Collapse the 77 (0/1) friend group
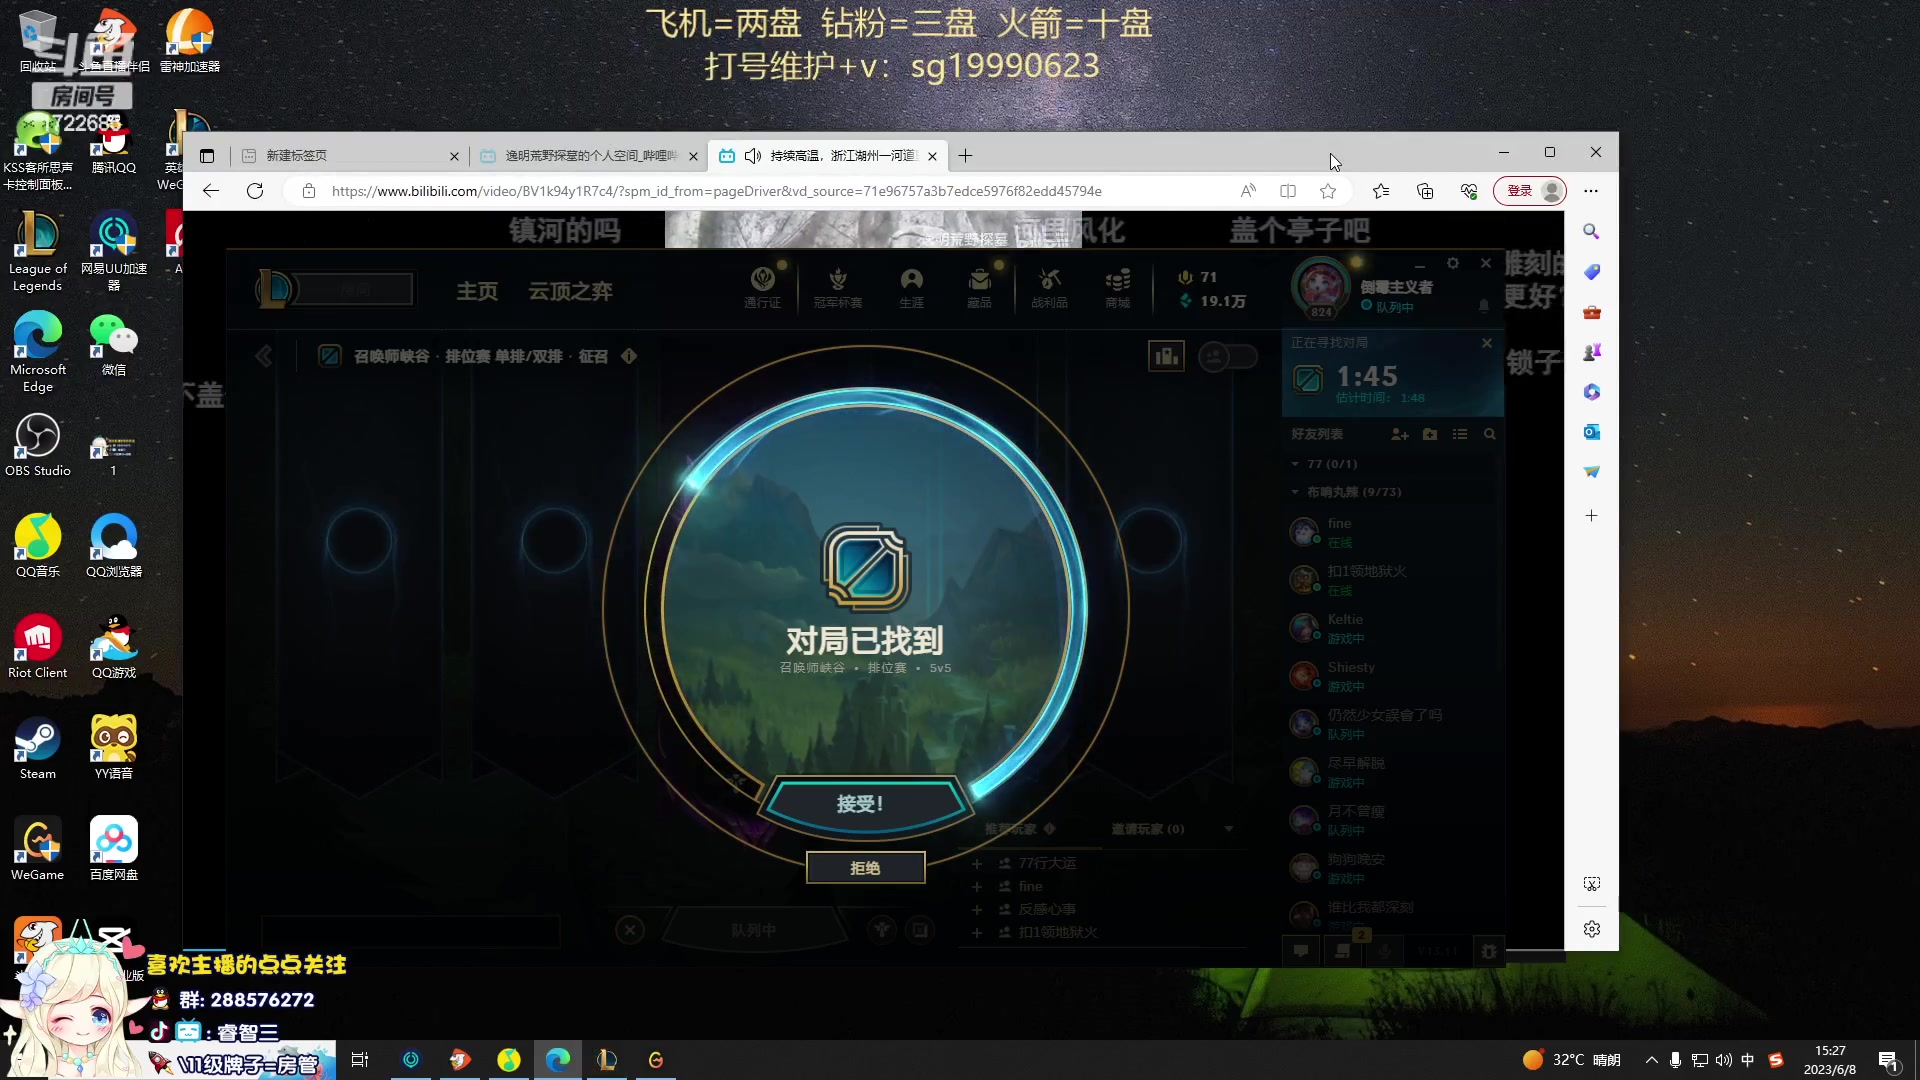This screenshot has height=1080, width=1920. (1295, 464)
